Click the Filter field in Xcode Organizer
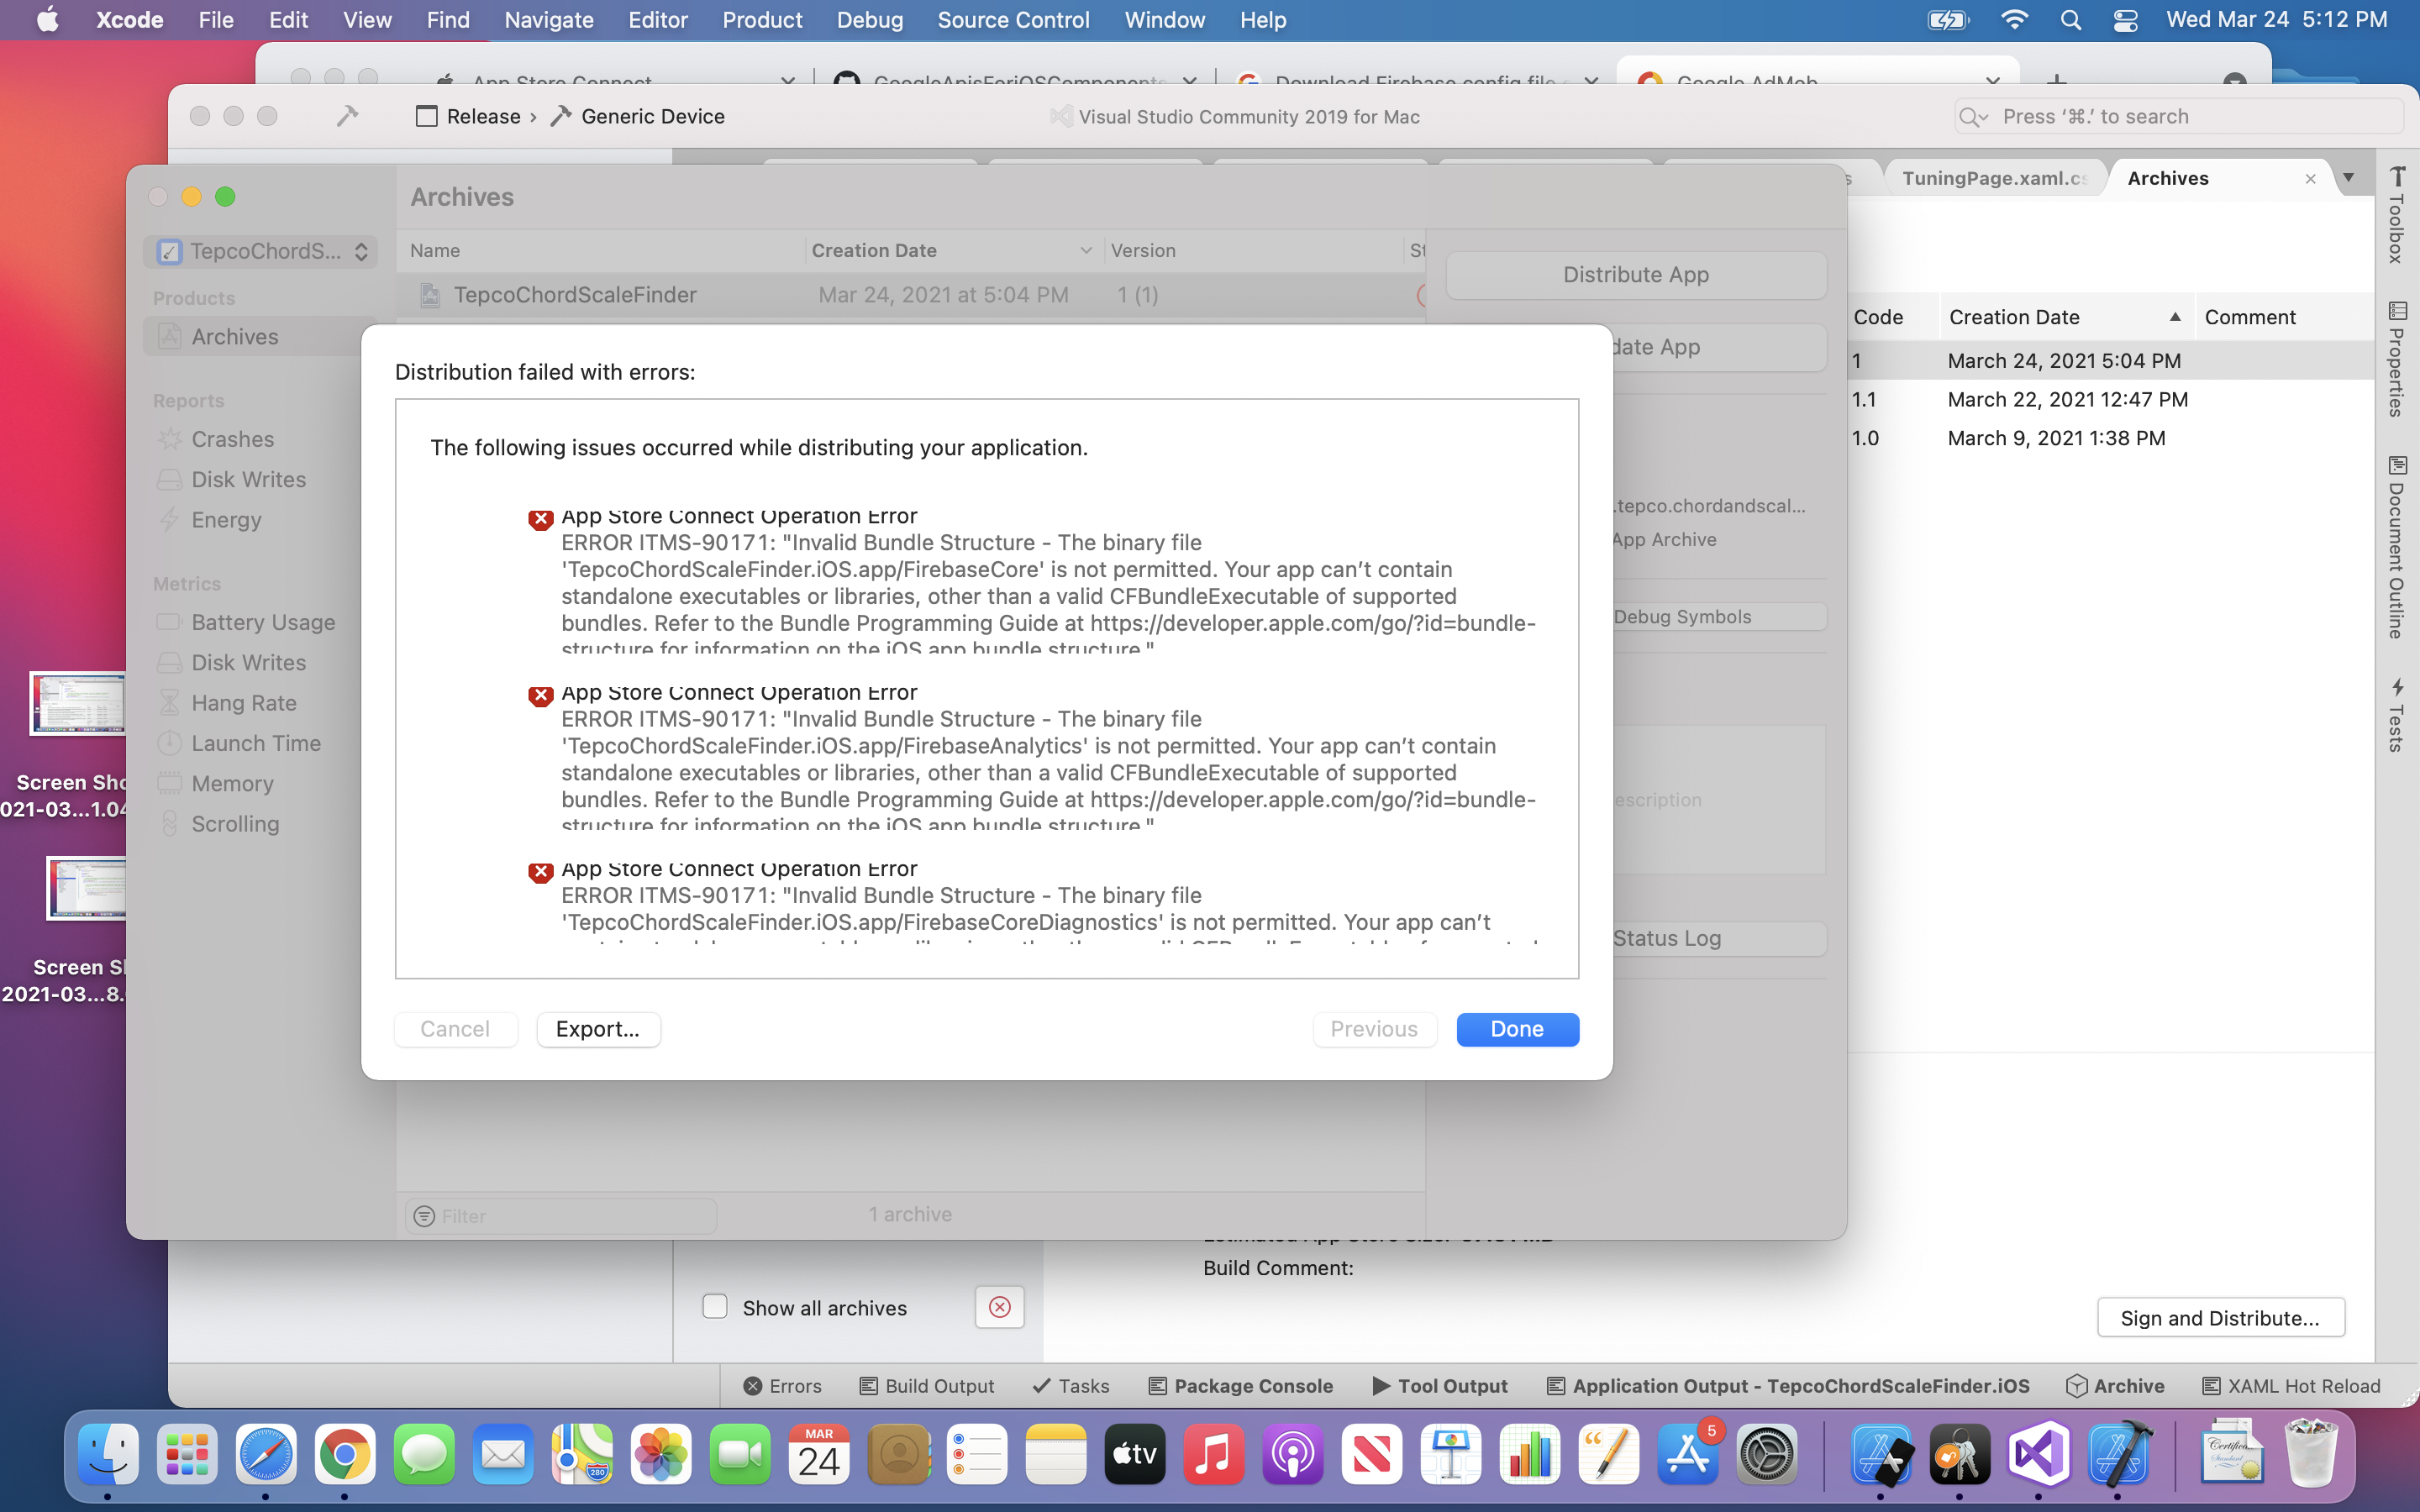 (561, 1216)
